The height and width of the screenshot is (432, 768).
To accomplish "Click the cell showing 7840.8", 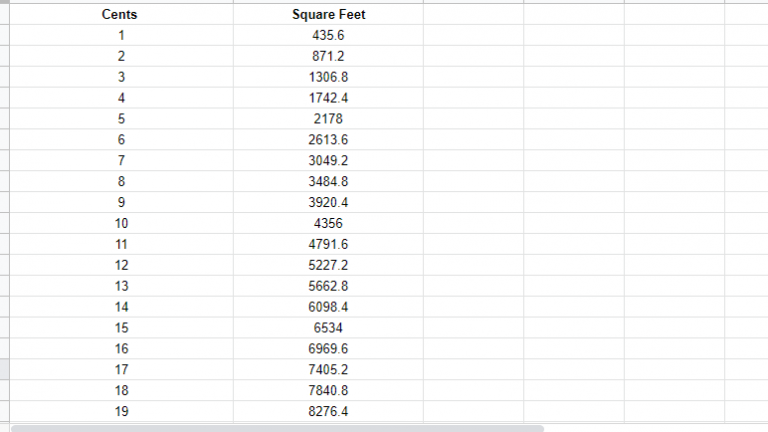I will coord(328,390).
